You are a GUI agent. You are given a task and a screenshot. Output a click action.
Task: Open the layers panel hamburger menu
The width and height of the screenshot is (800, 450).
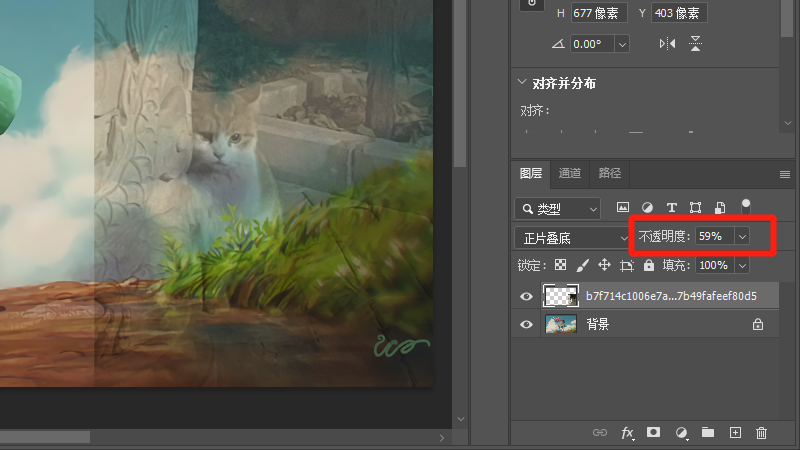[785, 174]
